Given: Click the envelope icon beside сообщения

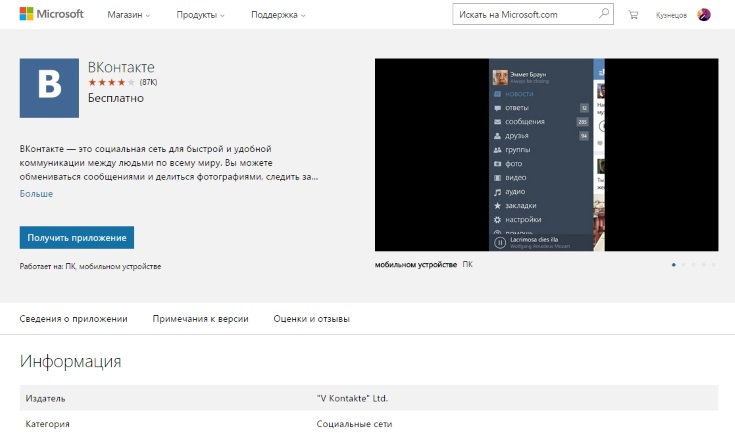Looking at the screenshot, I should [x=497, y=122].
